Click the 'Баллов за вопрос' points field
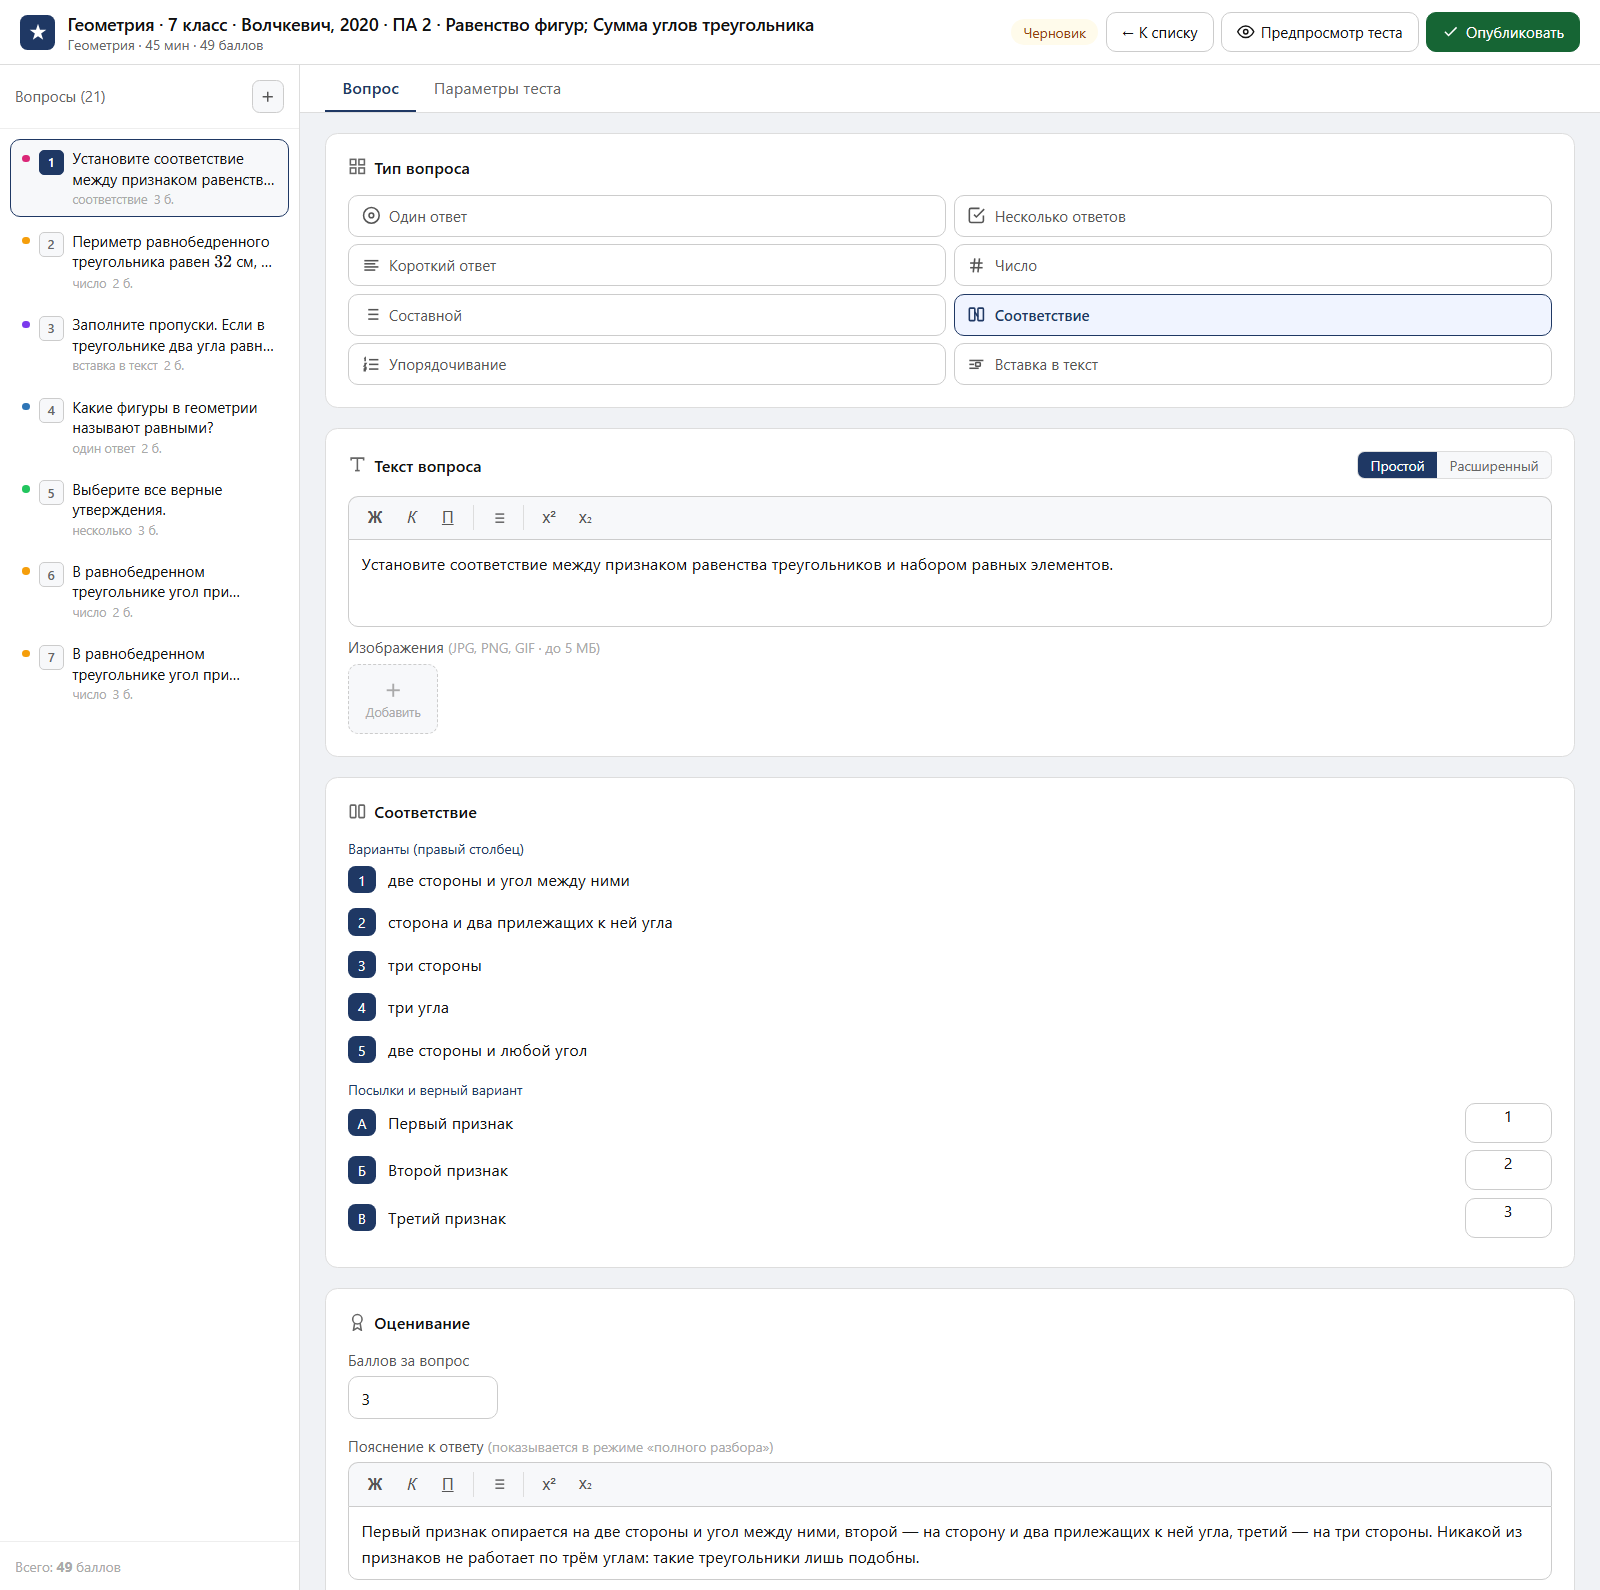The image size is (1600, 1590). pos(423,1398)
